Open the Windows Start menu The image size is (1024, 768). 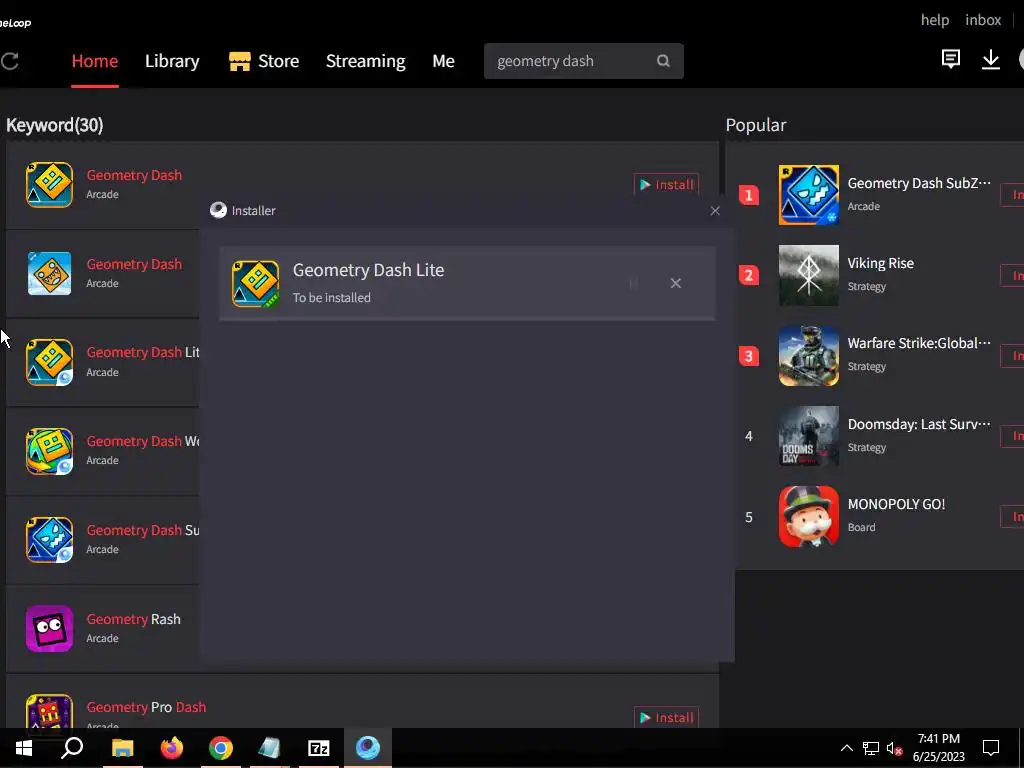(24, 748)
